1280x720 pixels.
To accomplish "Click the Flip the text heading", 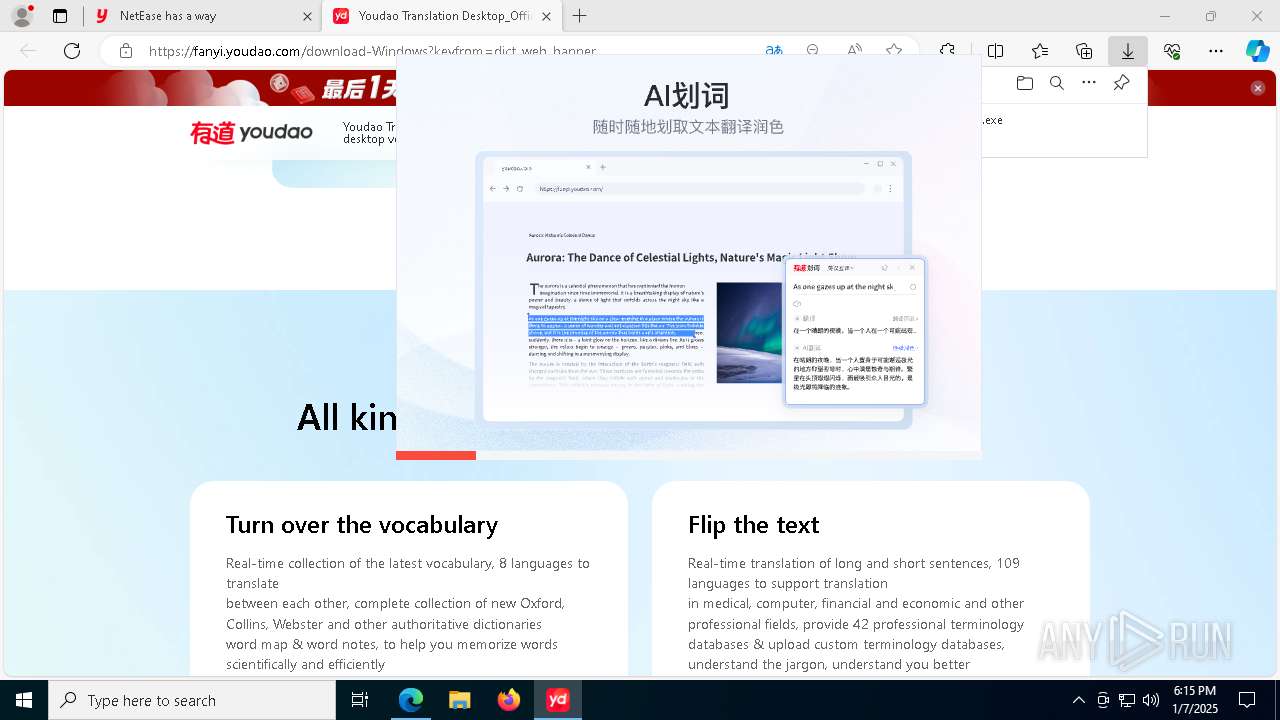I will coord(754,525).
